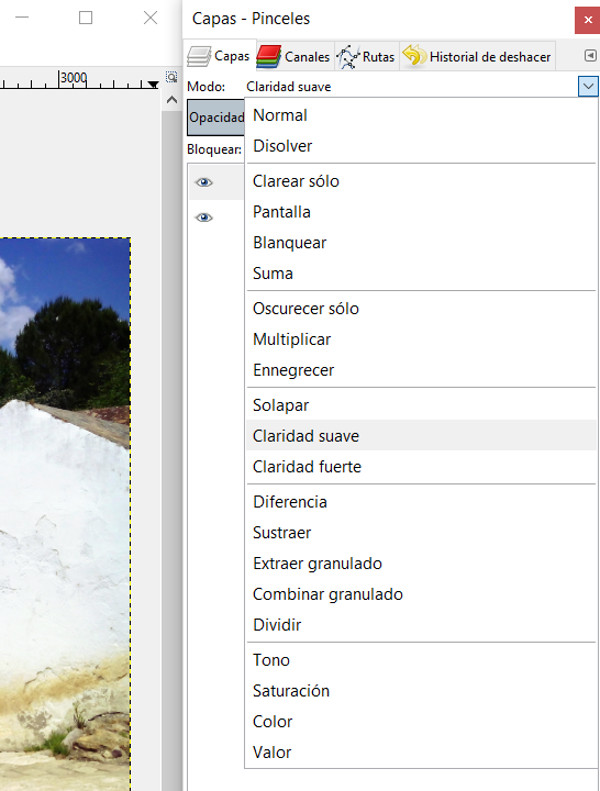Maximize the image window
The width and height of the screenshot is (600, 791).
coord(85,18)
